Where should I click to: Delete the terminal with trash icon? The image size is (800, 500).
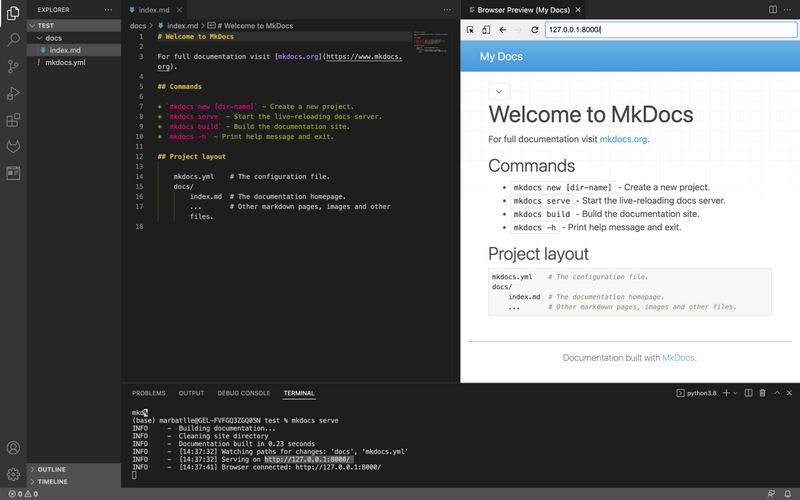point(762,393)
